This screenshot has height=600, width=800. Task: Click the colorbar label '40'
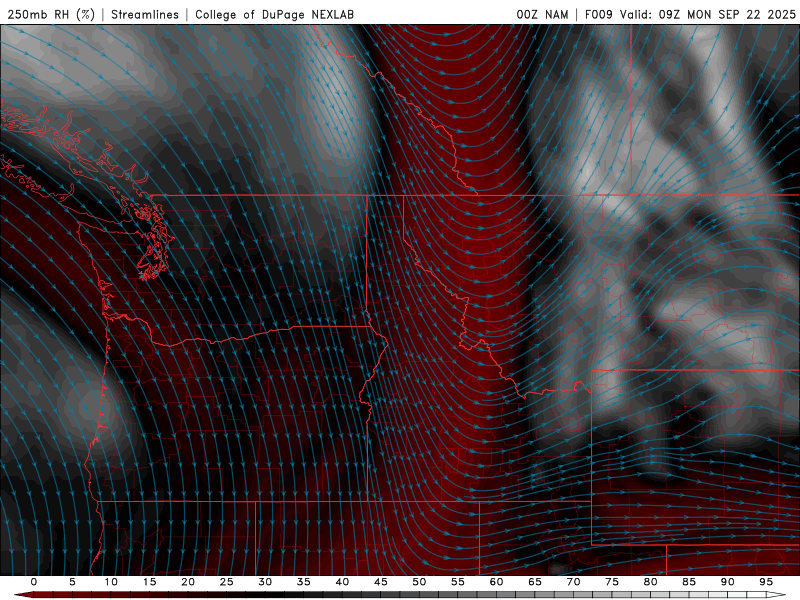tap(342, 582)
